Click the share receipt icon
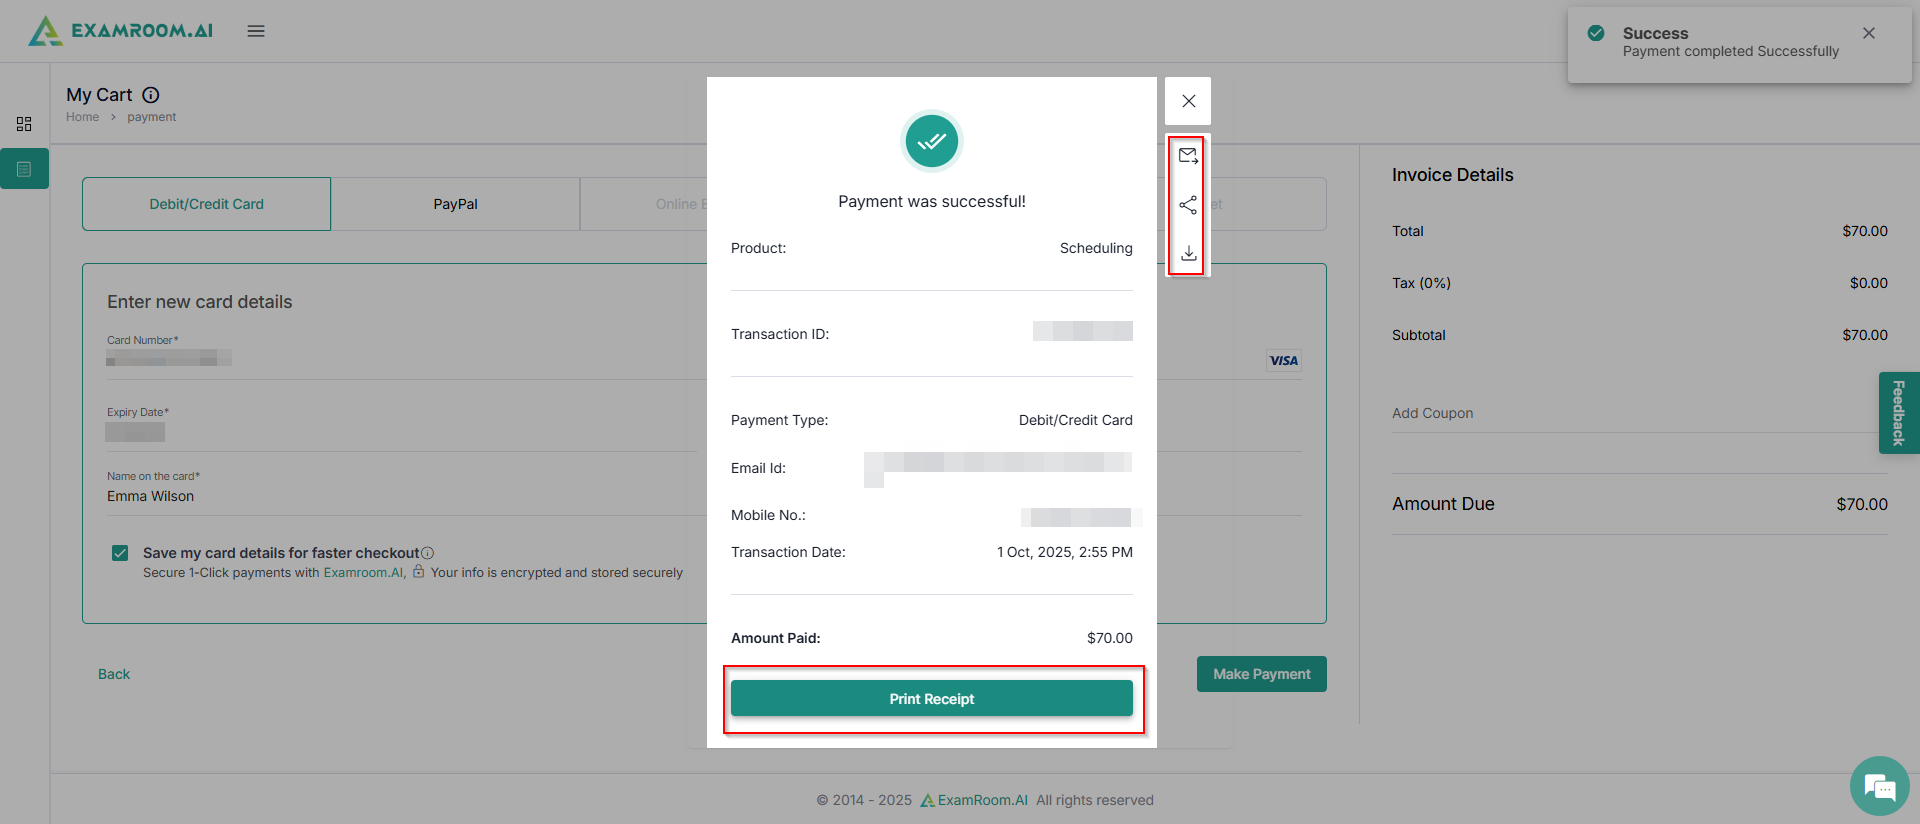 (x=1188, y=205)
